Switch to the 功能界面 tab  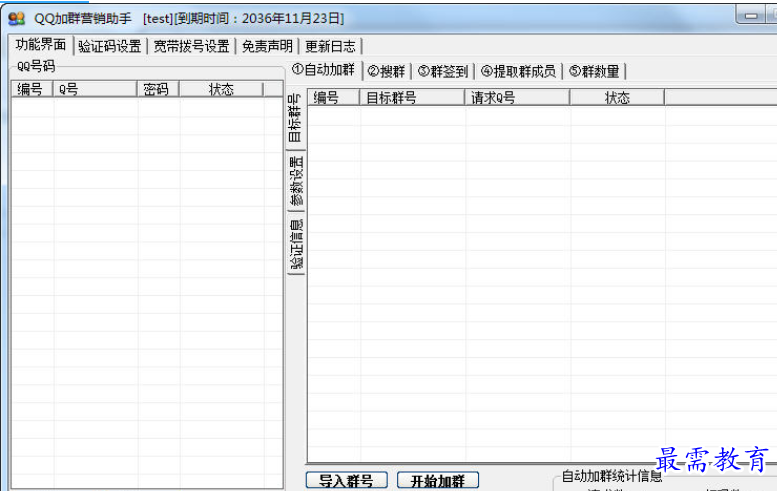pos(41,45)
